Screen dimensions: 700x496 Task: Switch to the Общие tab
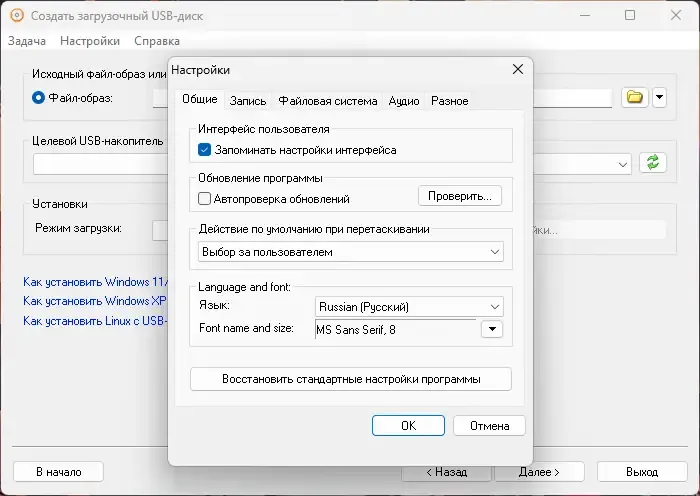click(200, 99)
